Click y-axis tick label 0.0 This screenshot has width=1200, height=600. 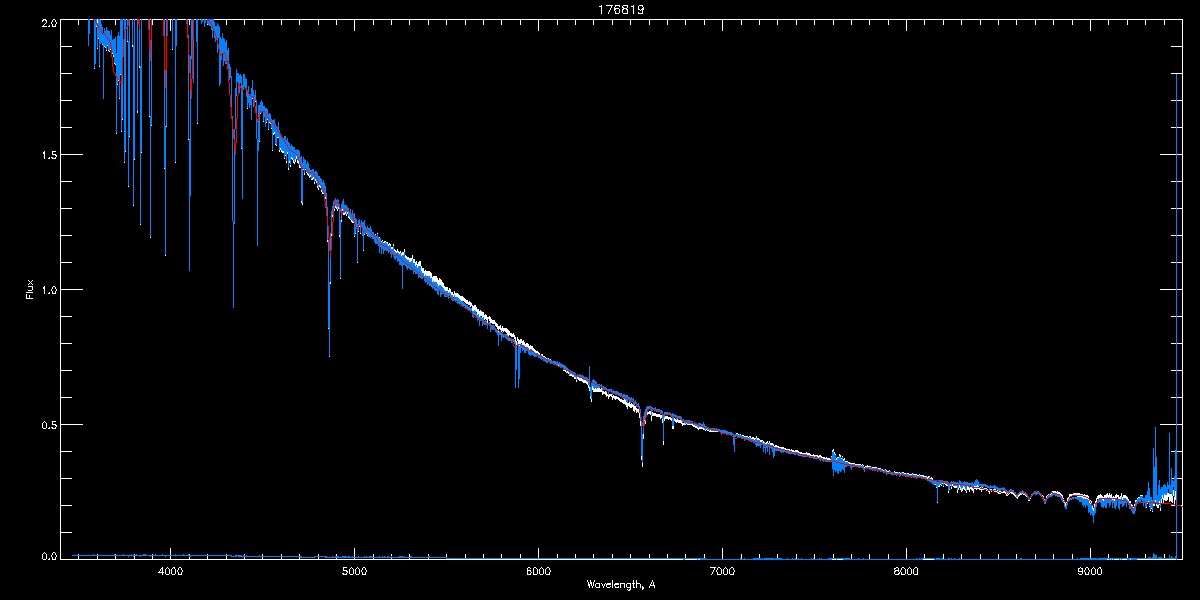pos(48,555)
